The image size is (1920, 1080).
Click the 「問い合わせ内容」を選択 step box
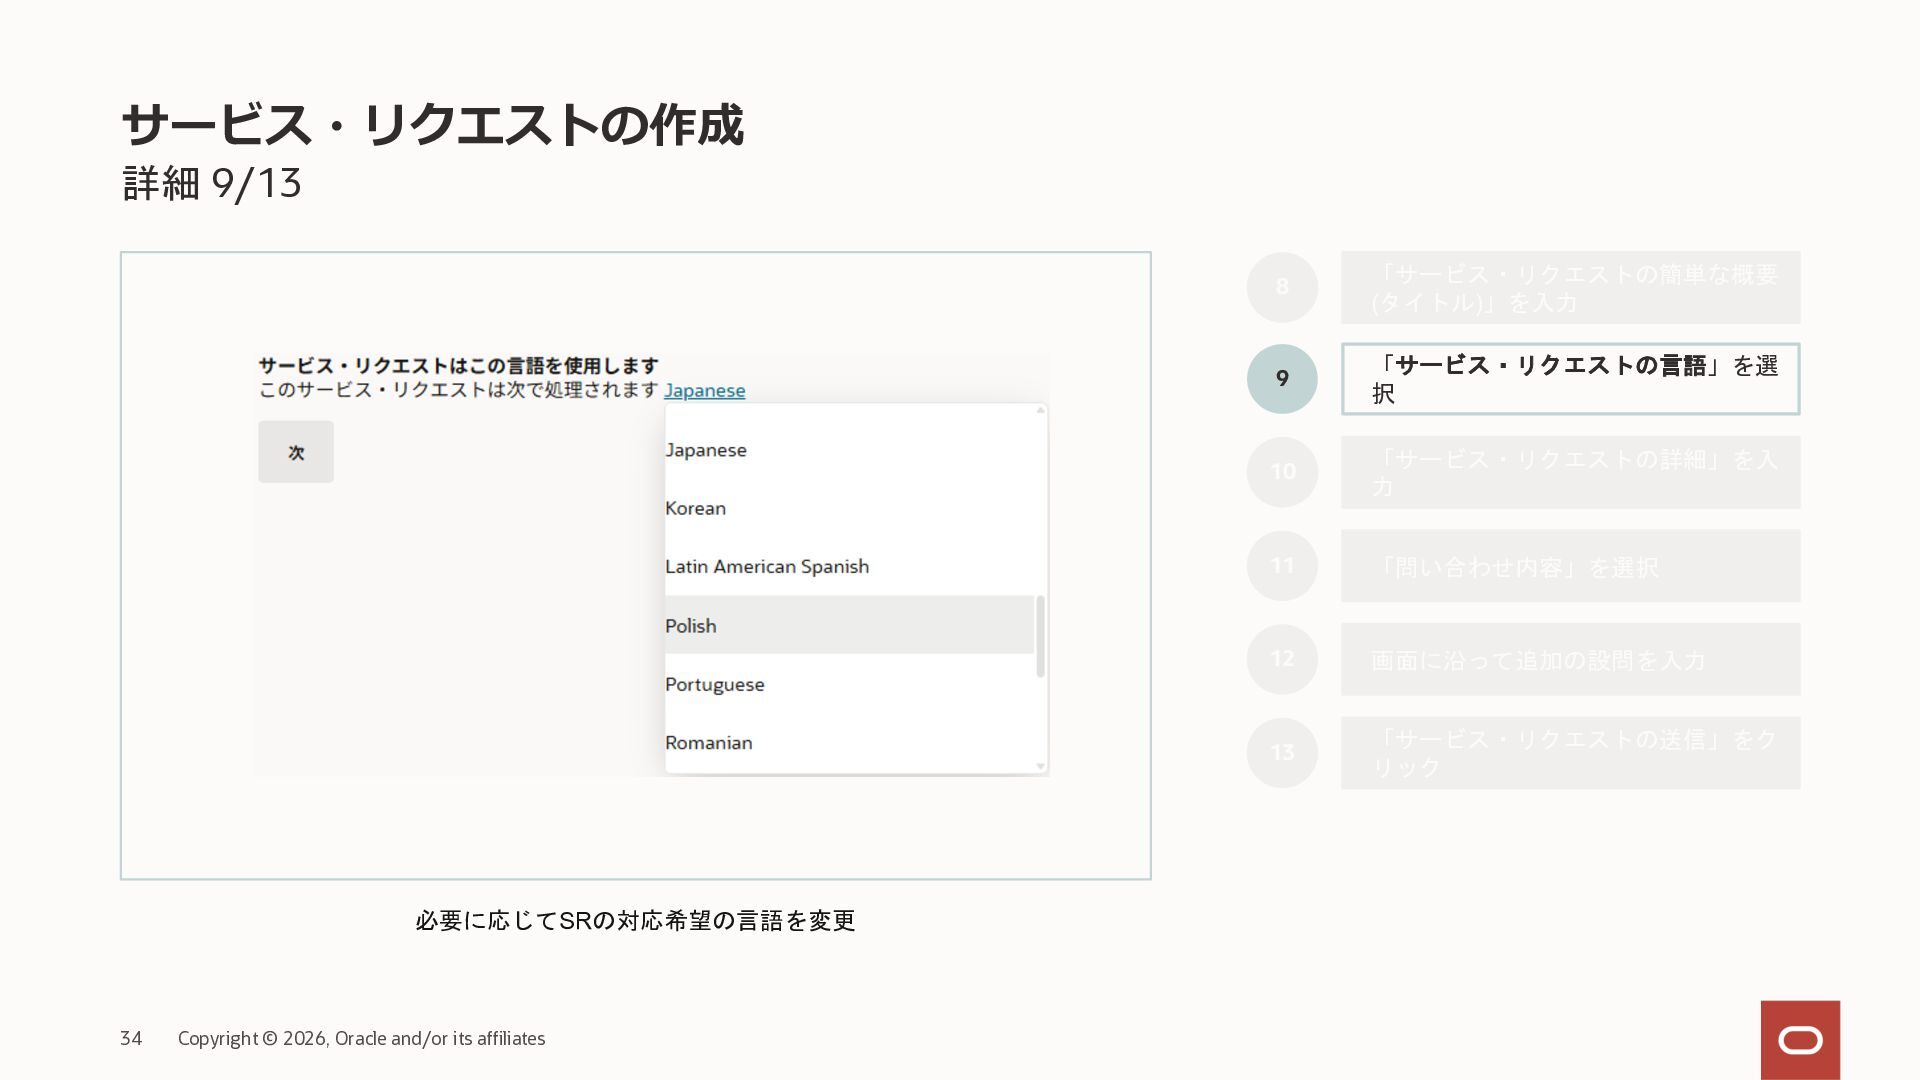(1570, 566)
